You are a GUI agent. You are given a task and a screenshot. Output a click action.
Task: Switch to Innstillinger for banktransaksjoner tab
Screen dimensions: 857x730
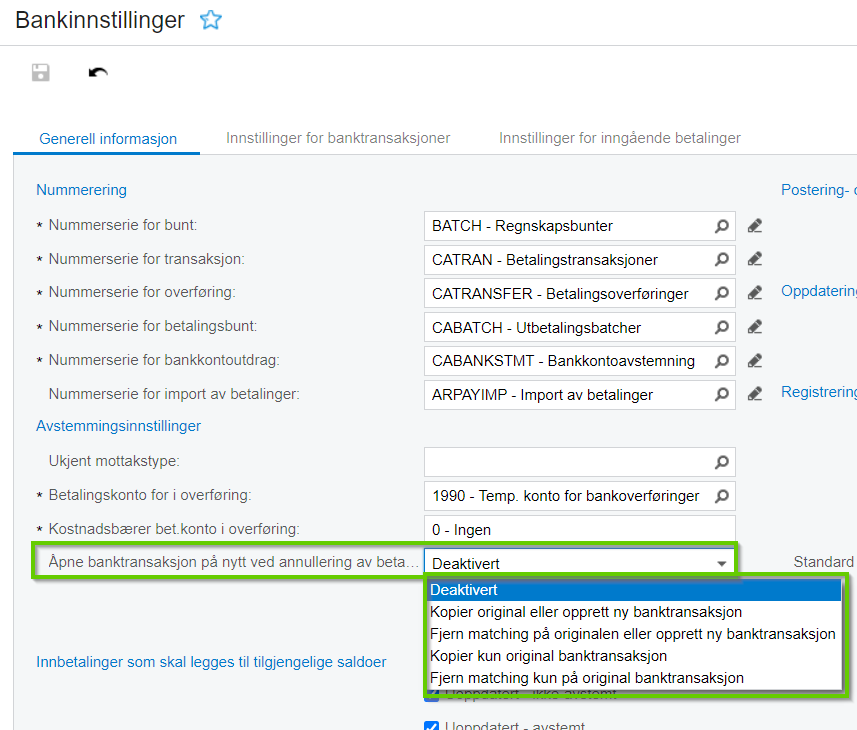338,138
